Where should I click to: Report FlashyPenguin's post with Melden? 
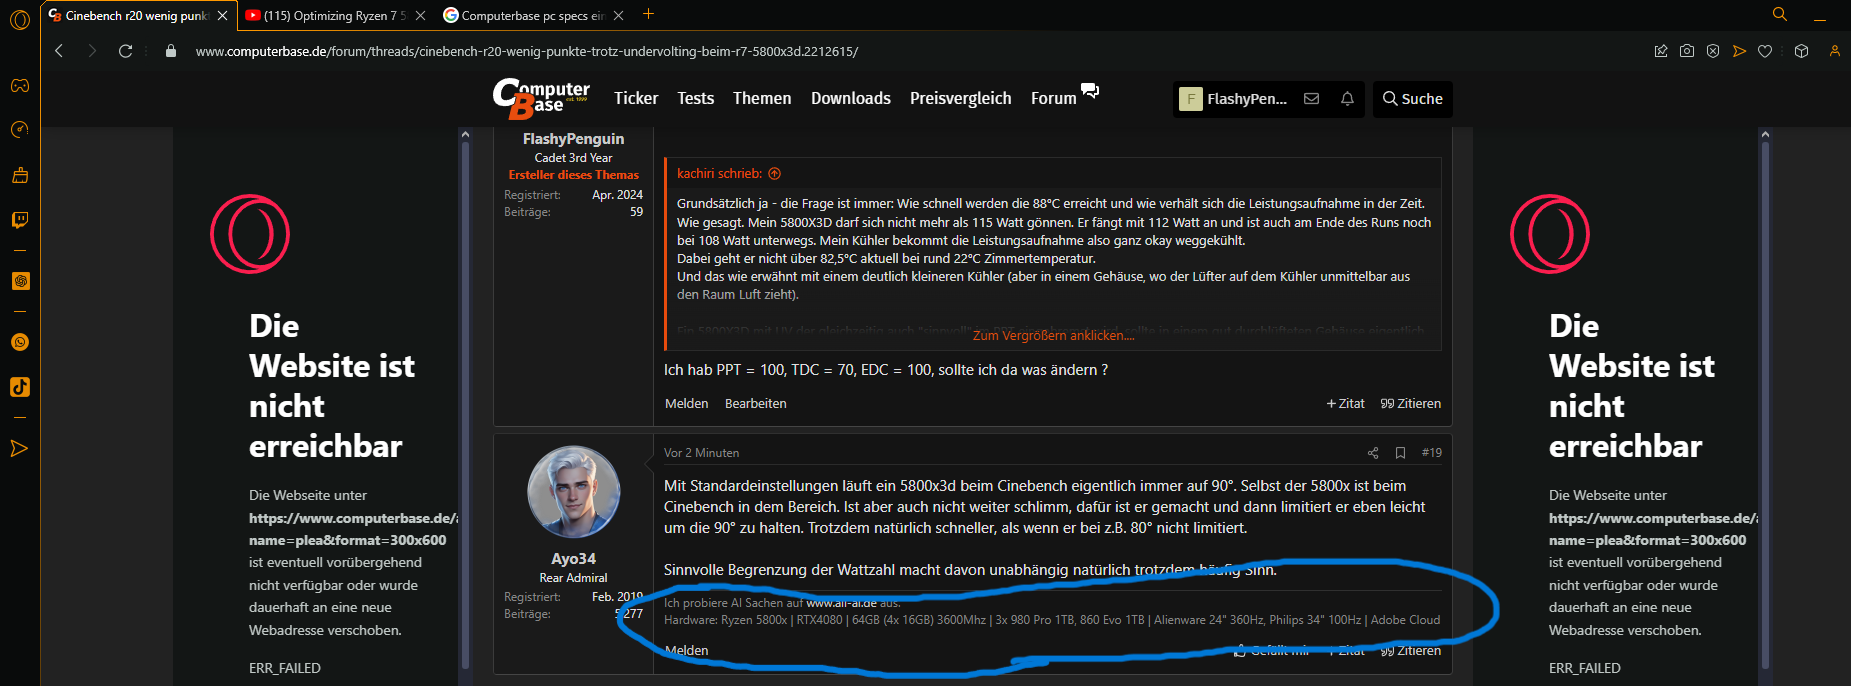(x=686, y=404)
